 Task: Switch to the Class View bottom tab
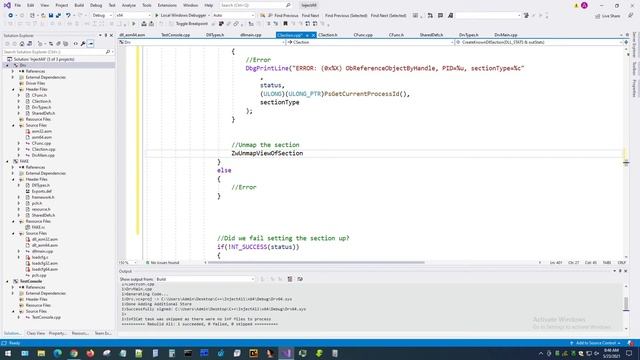(x=36, y=333)
